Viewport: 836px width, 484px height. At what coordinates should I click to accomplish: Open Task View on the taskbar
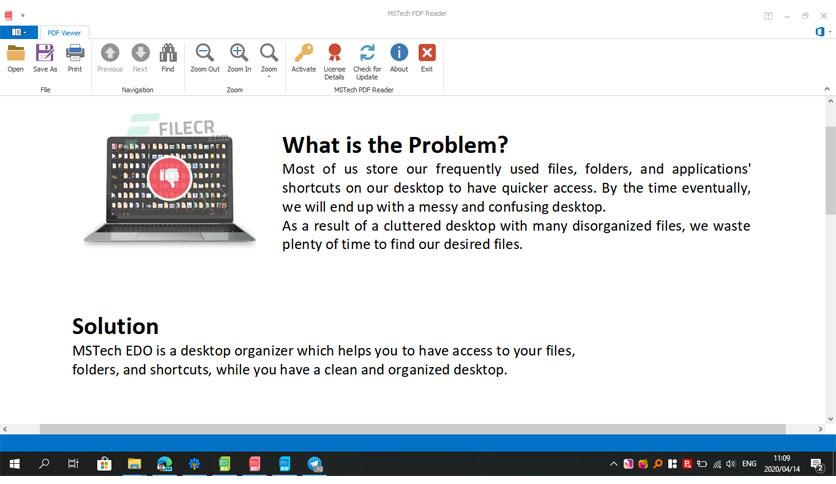[74, 464]
